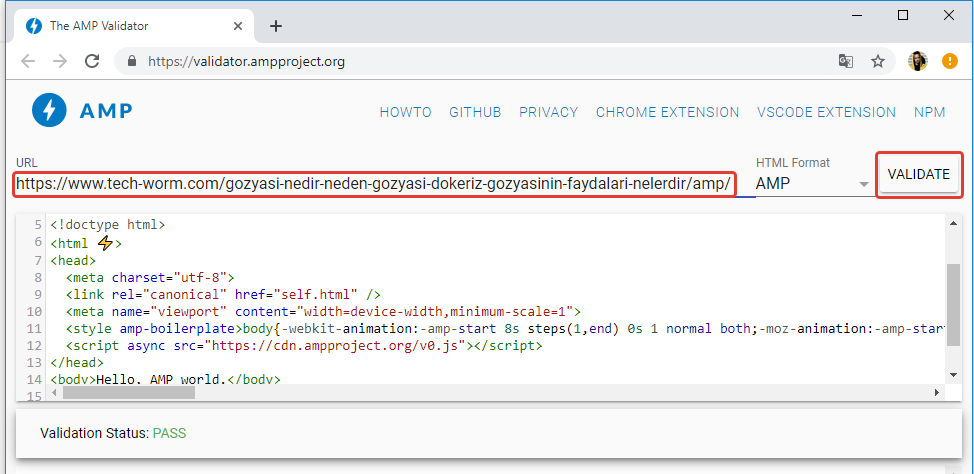974x474 pixels.
Task: Open the translate page icon
Action: (x=846, y=61)
